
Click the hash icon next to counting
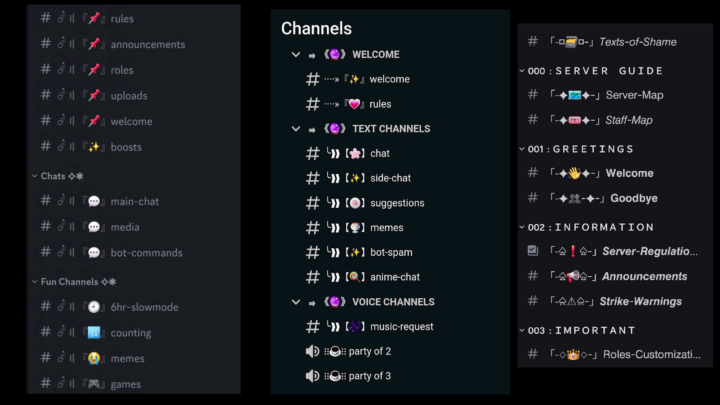(45, 333)
